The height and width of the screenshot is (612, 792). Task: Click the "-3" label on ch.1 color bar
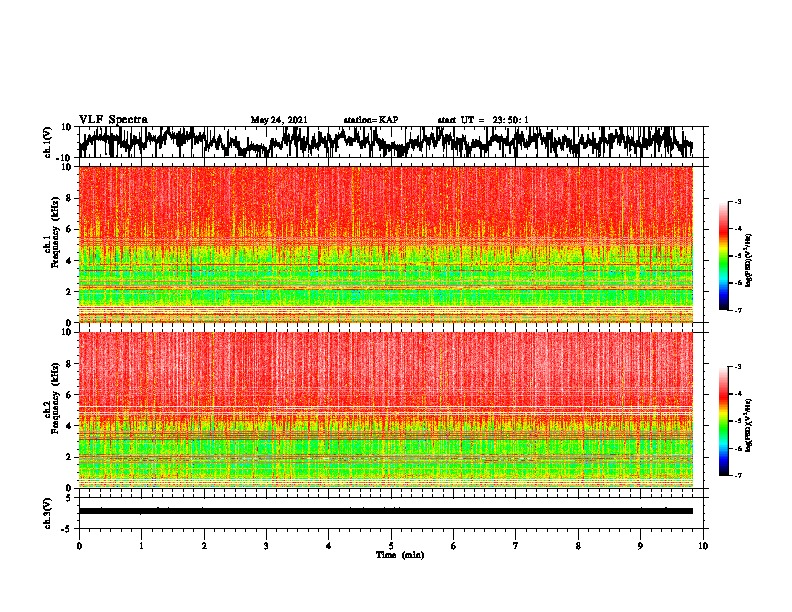[737, 202]
